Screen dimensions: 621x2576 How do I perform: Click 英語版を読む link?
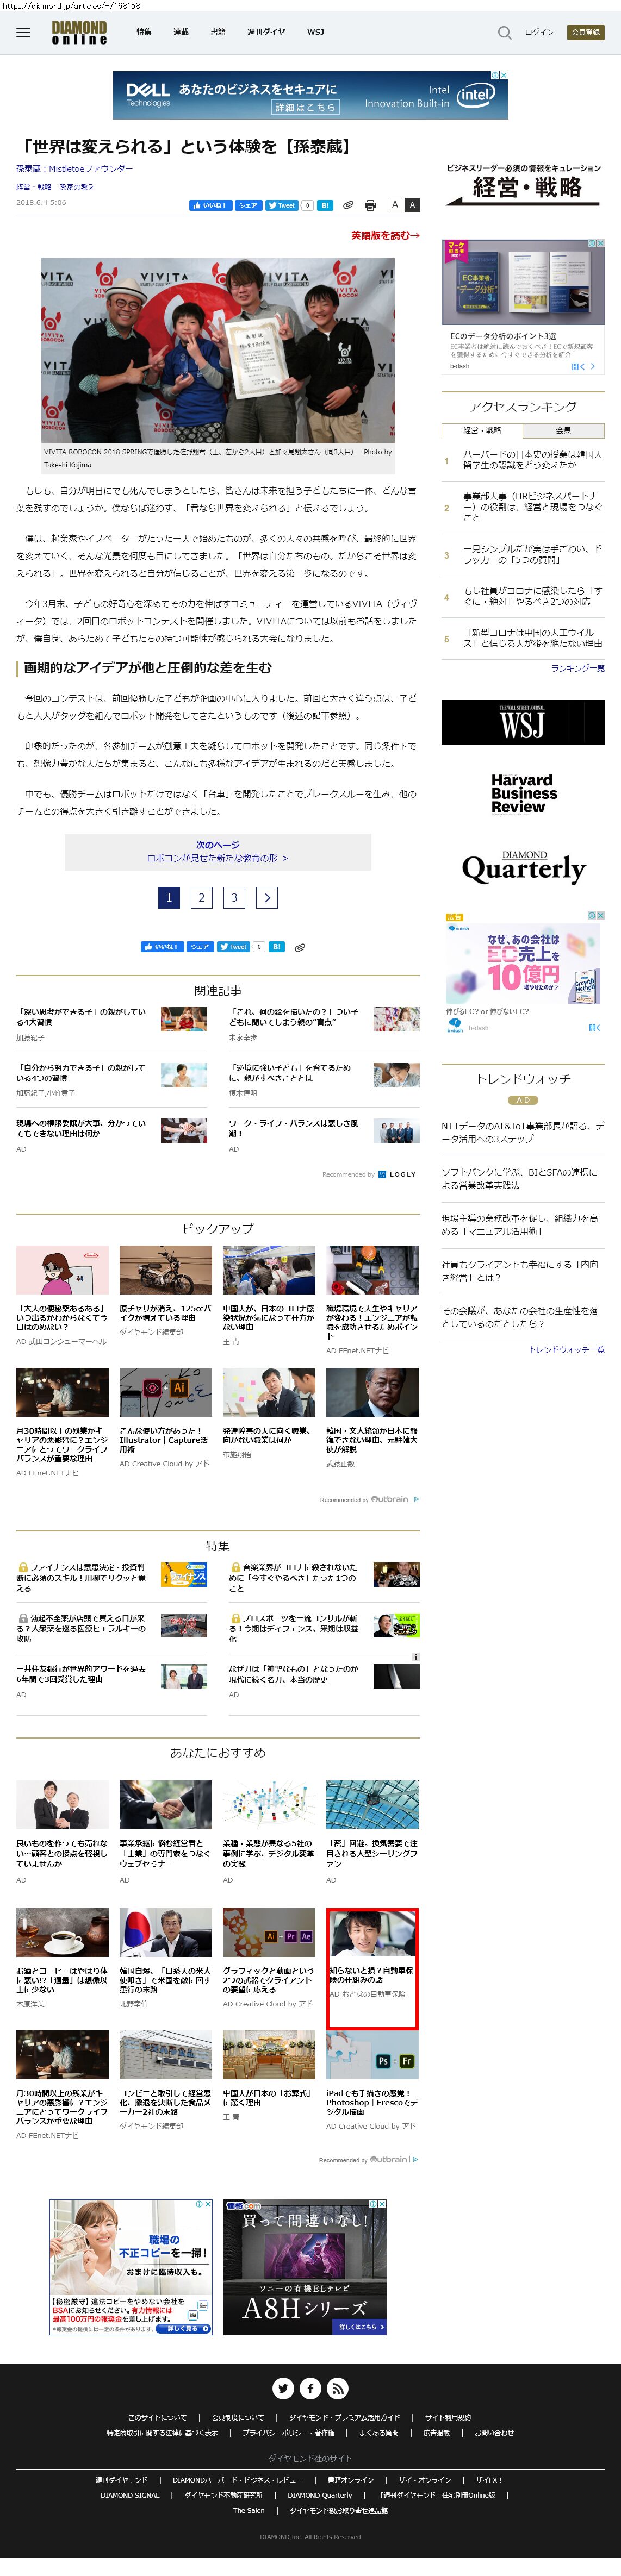click(384, 235)
